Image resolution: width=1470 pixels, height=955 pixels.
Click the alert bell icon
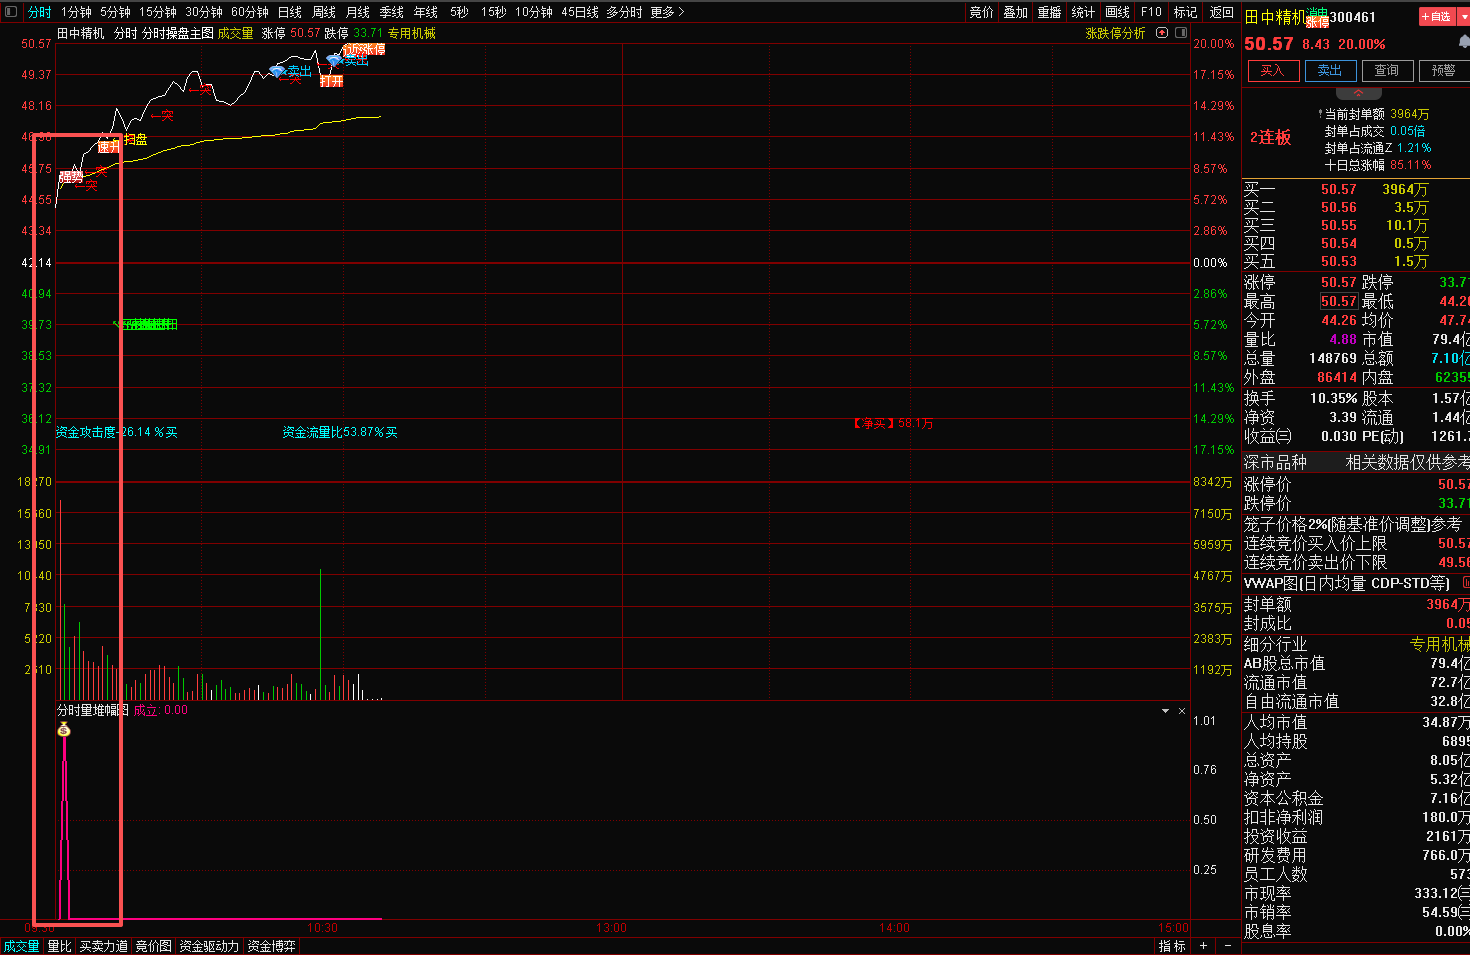coord(1465,42)
